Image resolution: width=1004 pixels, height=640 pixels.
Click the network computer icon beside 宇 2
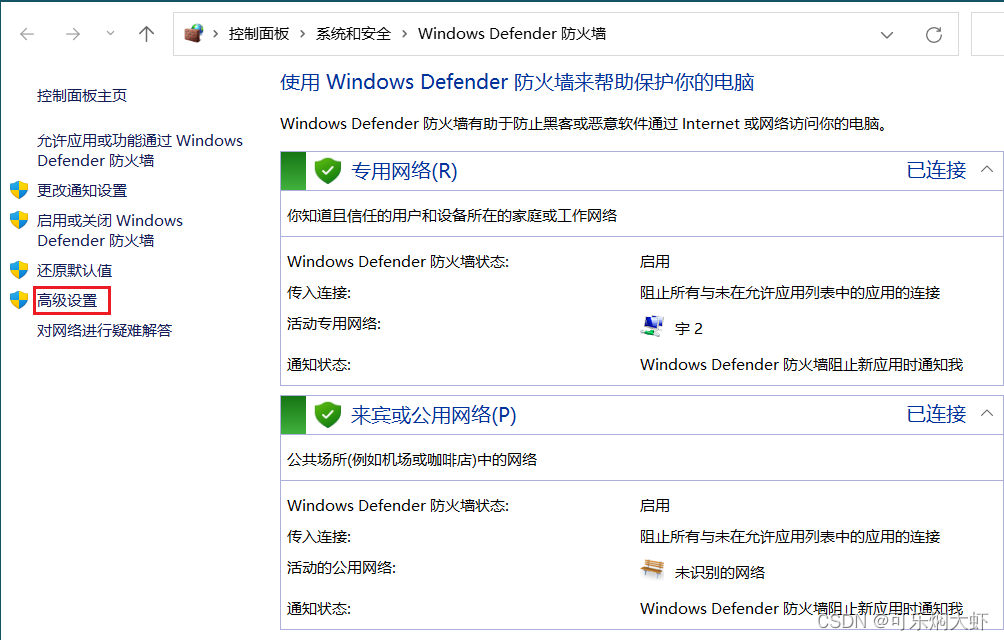[652, 326]
